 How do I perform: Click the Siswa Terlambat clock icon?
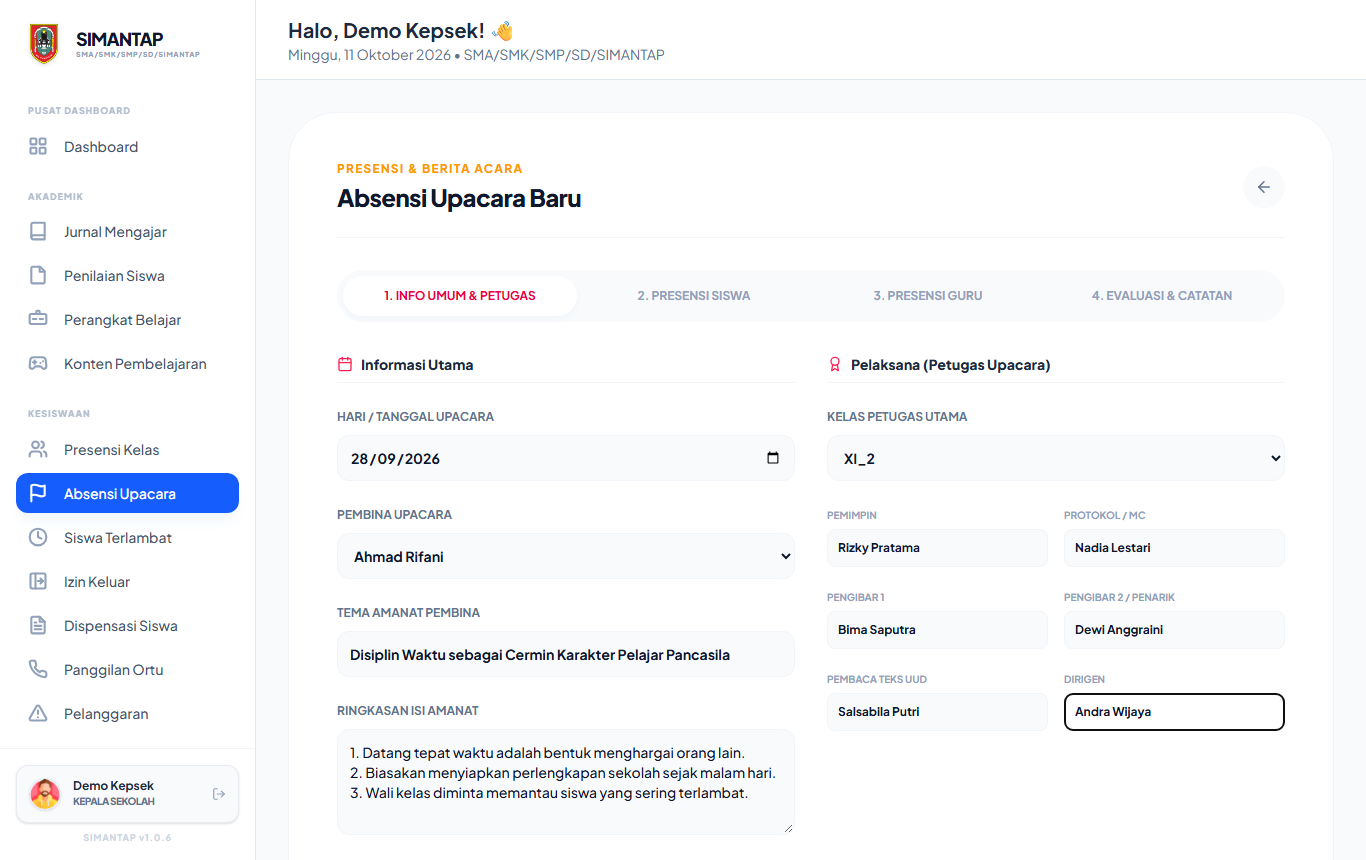(38, 538)
